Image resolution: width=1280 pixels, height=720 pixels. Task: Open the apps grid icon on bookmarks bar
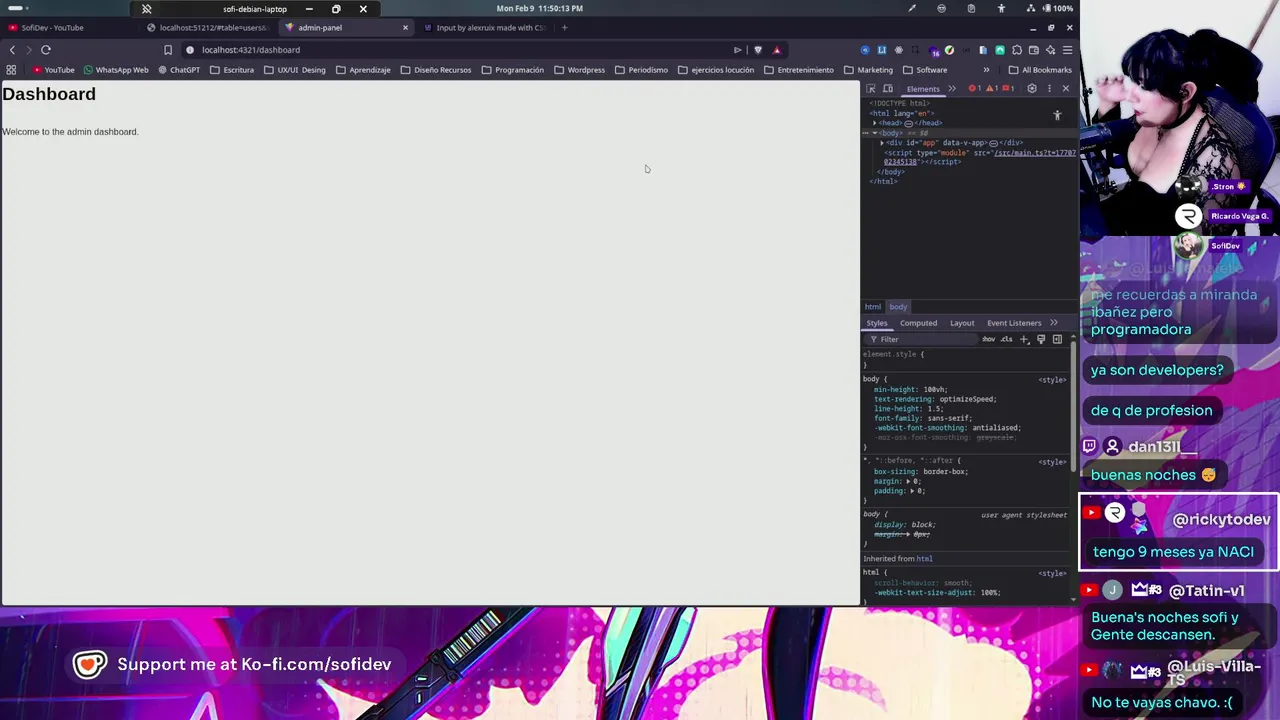[11, 70]
